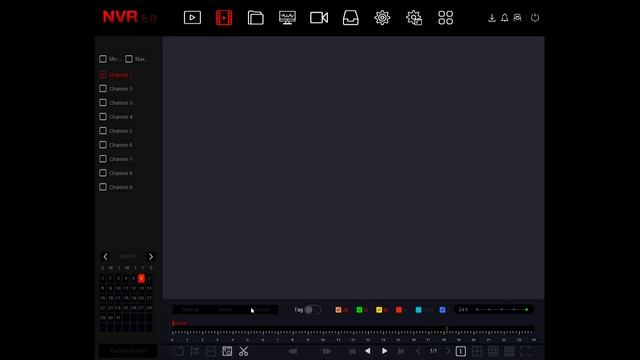Check the Channel 6 checkbox

click(x=103, y=145)
